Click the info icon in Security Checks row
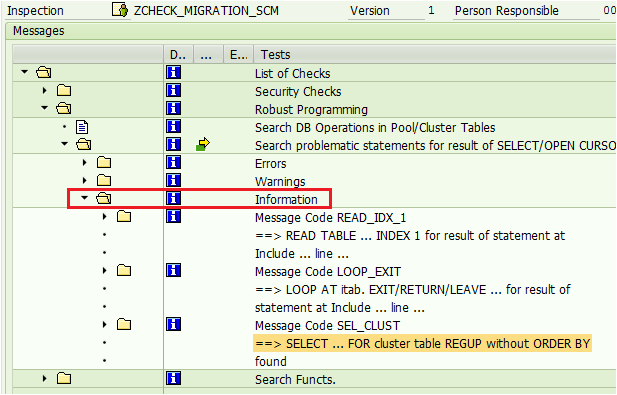Viewport: 617px width, 395px height. click(x=174, y=90)
